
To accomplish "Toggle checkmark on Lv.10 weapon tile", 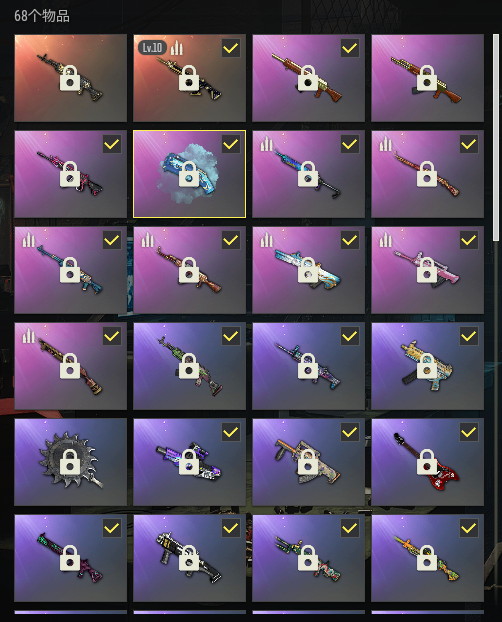I will tap(231, 48).
